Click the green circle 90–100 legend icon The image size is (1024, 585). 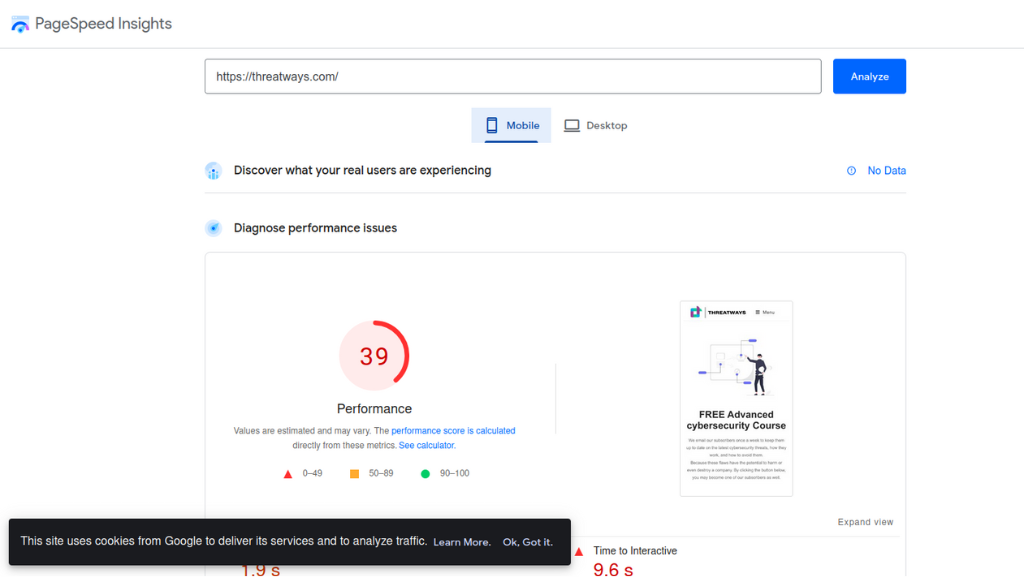[x=425, y=474]
